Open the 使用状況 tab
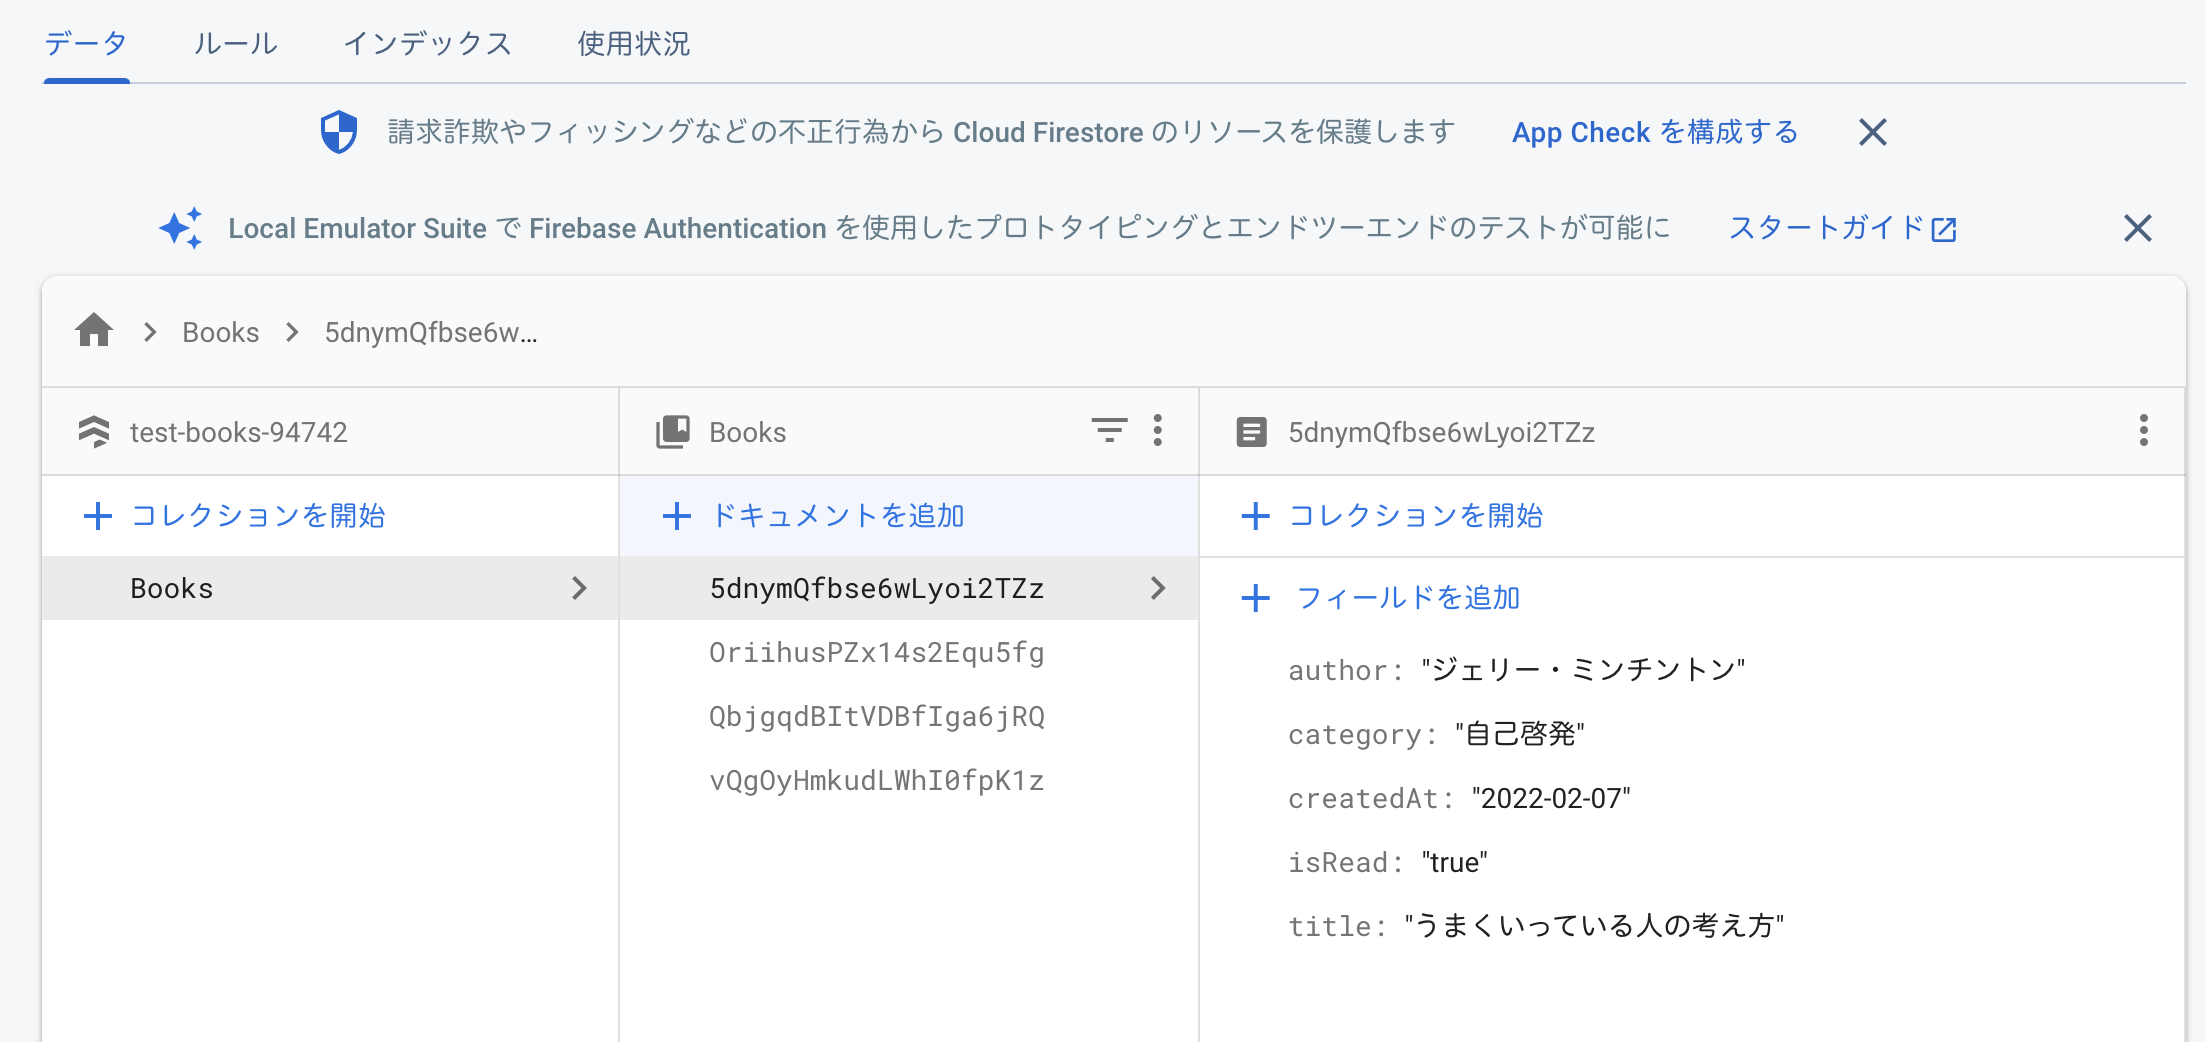Screen dimensions: 2206x1042 (x=633, y=43)
